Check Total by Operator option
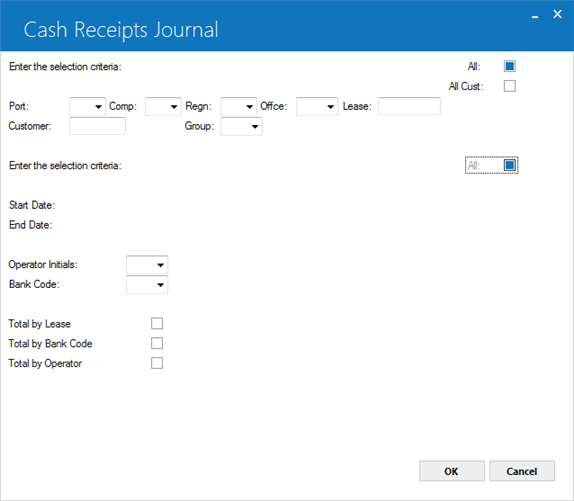574x501 pixels. (x=157, y=363)
